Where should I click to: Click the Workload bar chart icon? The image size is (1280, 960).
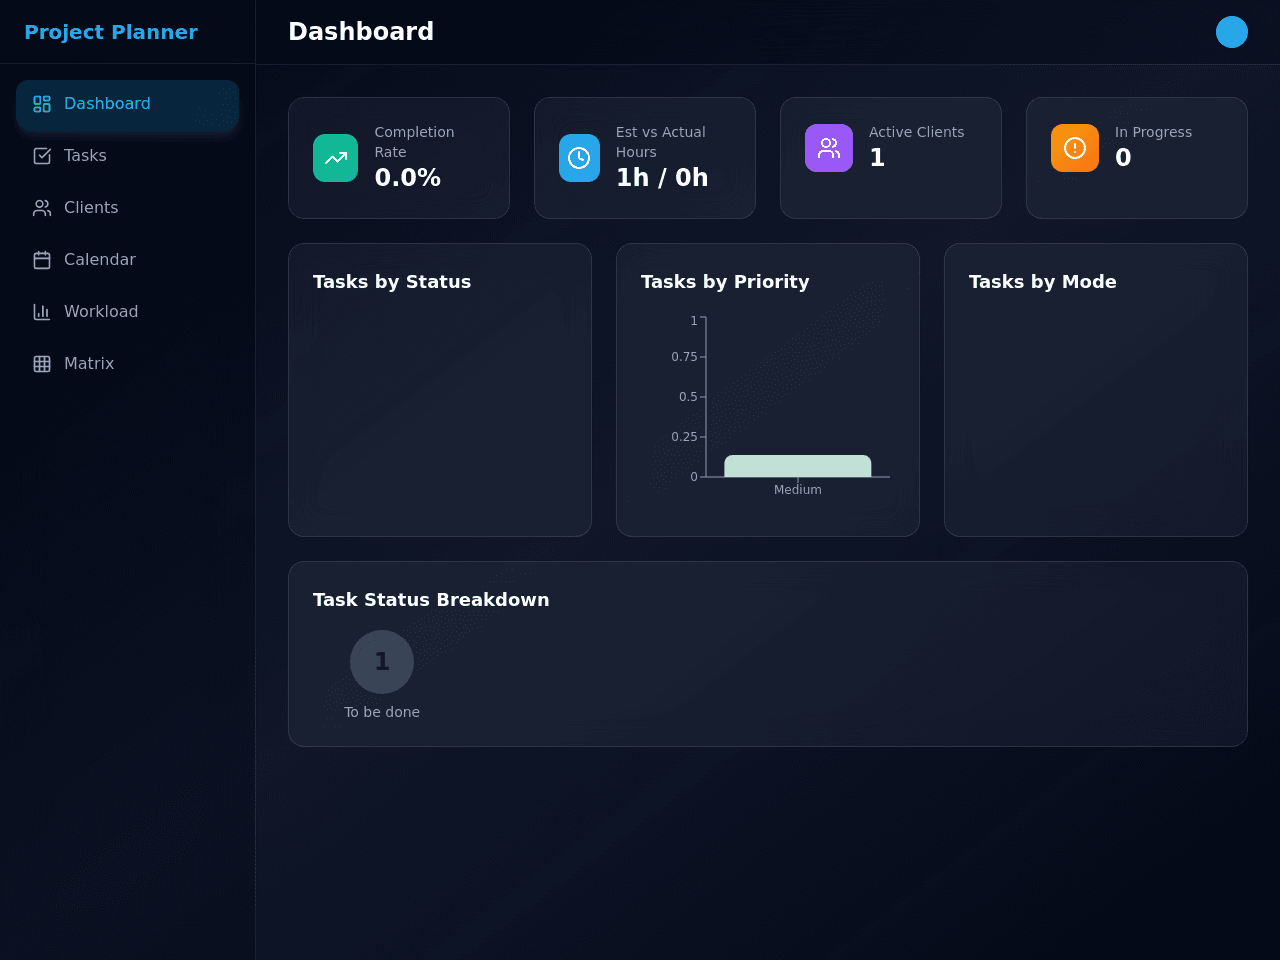pos(42,312)
